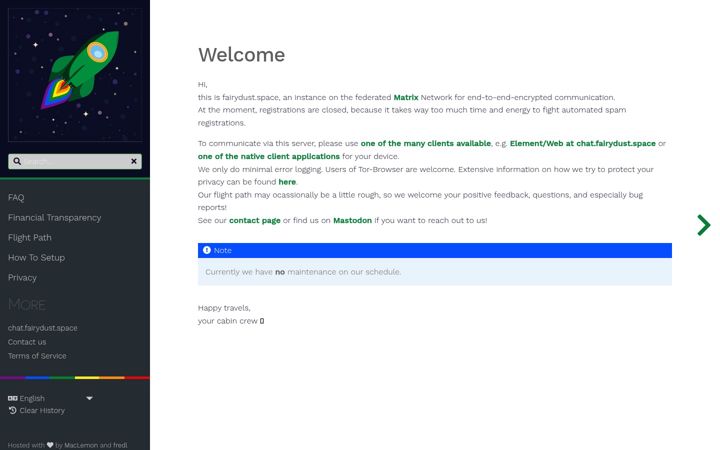720x450 pixels.
Task: Open the Matrix network link
Action: (x=406, y=97)
